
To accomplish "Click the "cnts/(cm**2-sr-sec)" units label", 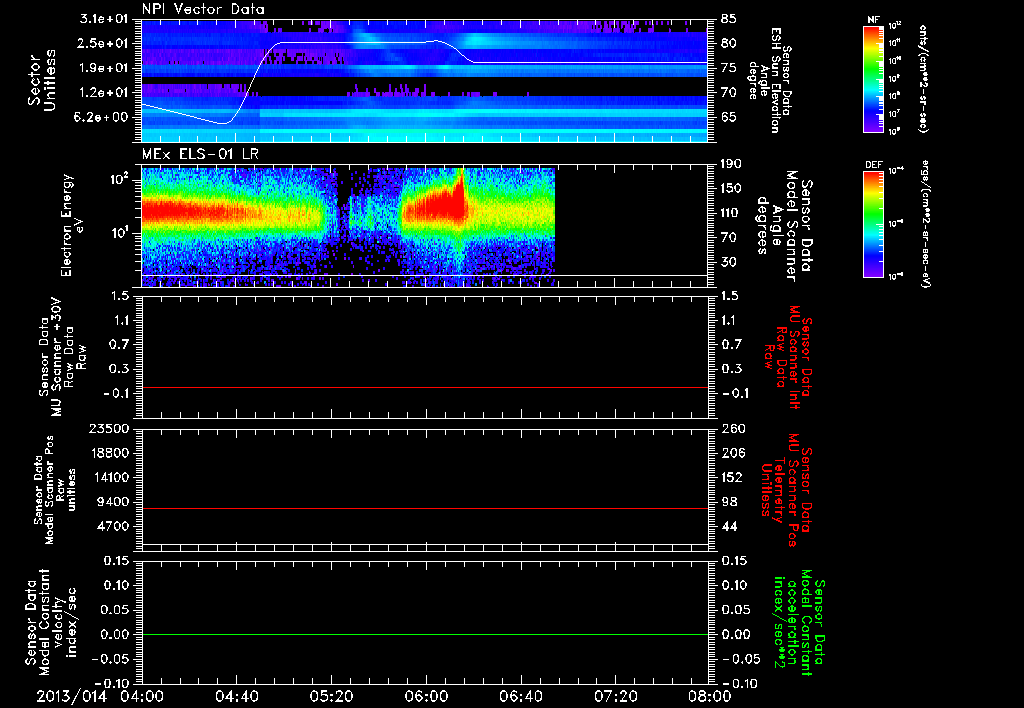I will click(923, 78).
